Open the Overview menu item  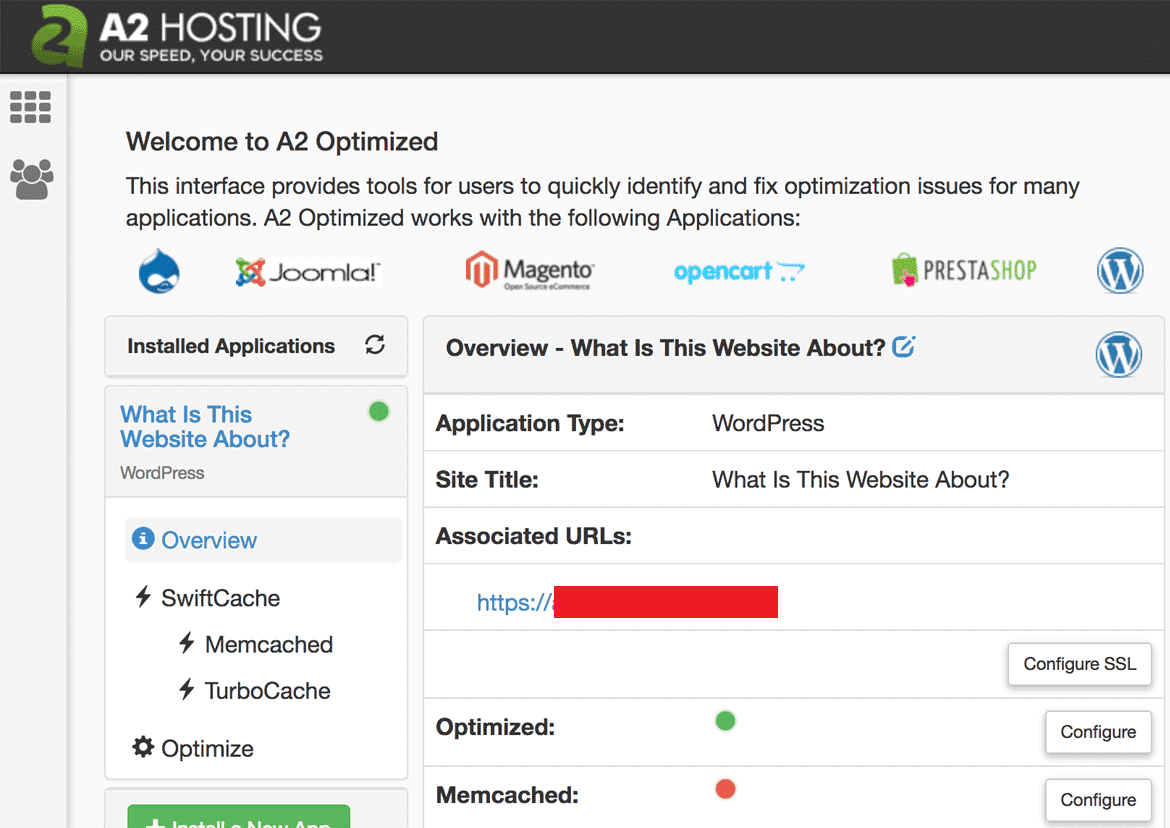(x=263, y=539)
